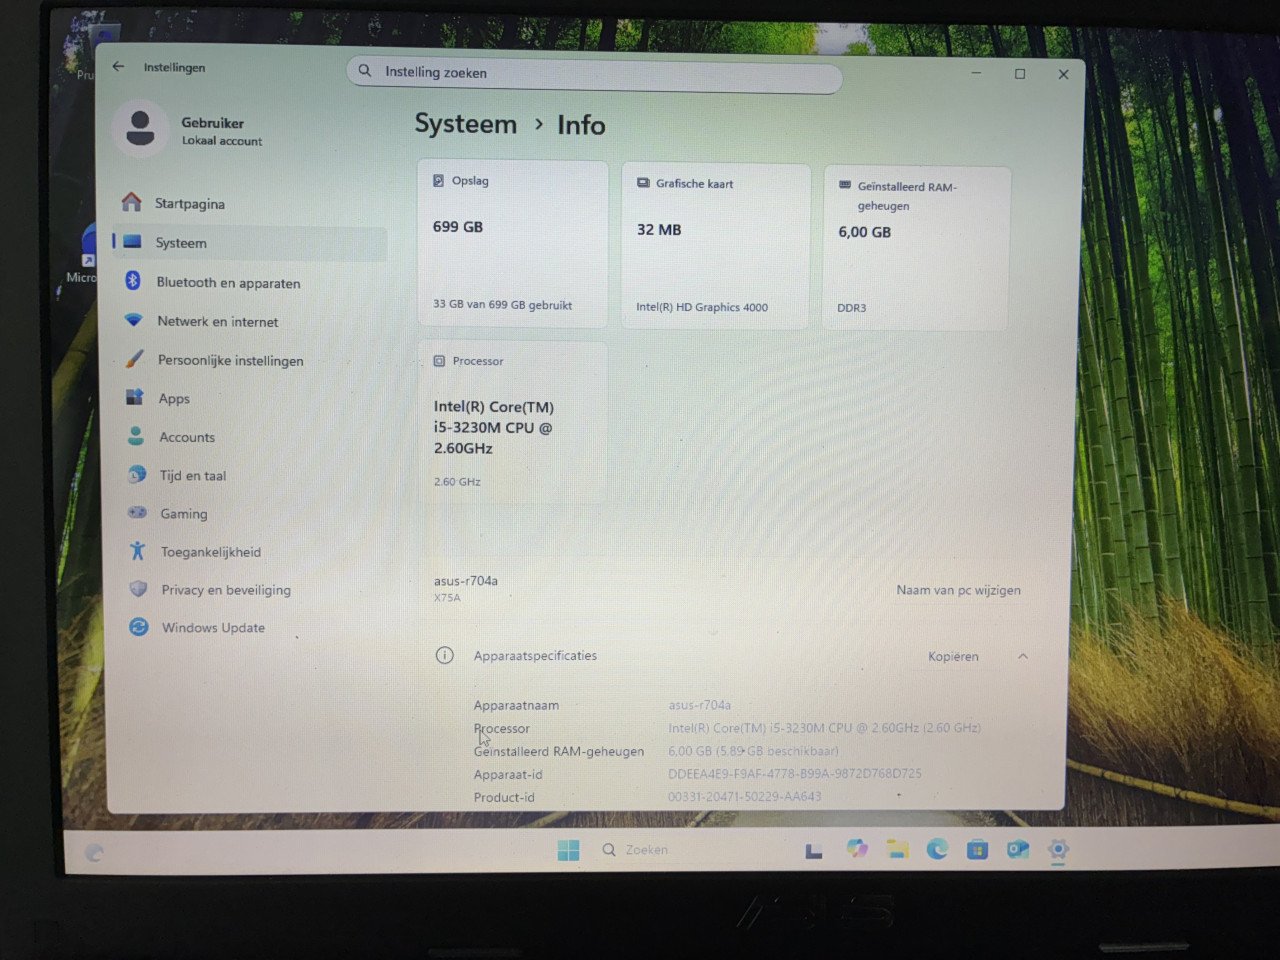This screenshot has width=1280, height=960.
Task: Open Apps settings section
Action: tap(173, 398)
